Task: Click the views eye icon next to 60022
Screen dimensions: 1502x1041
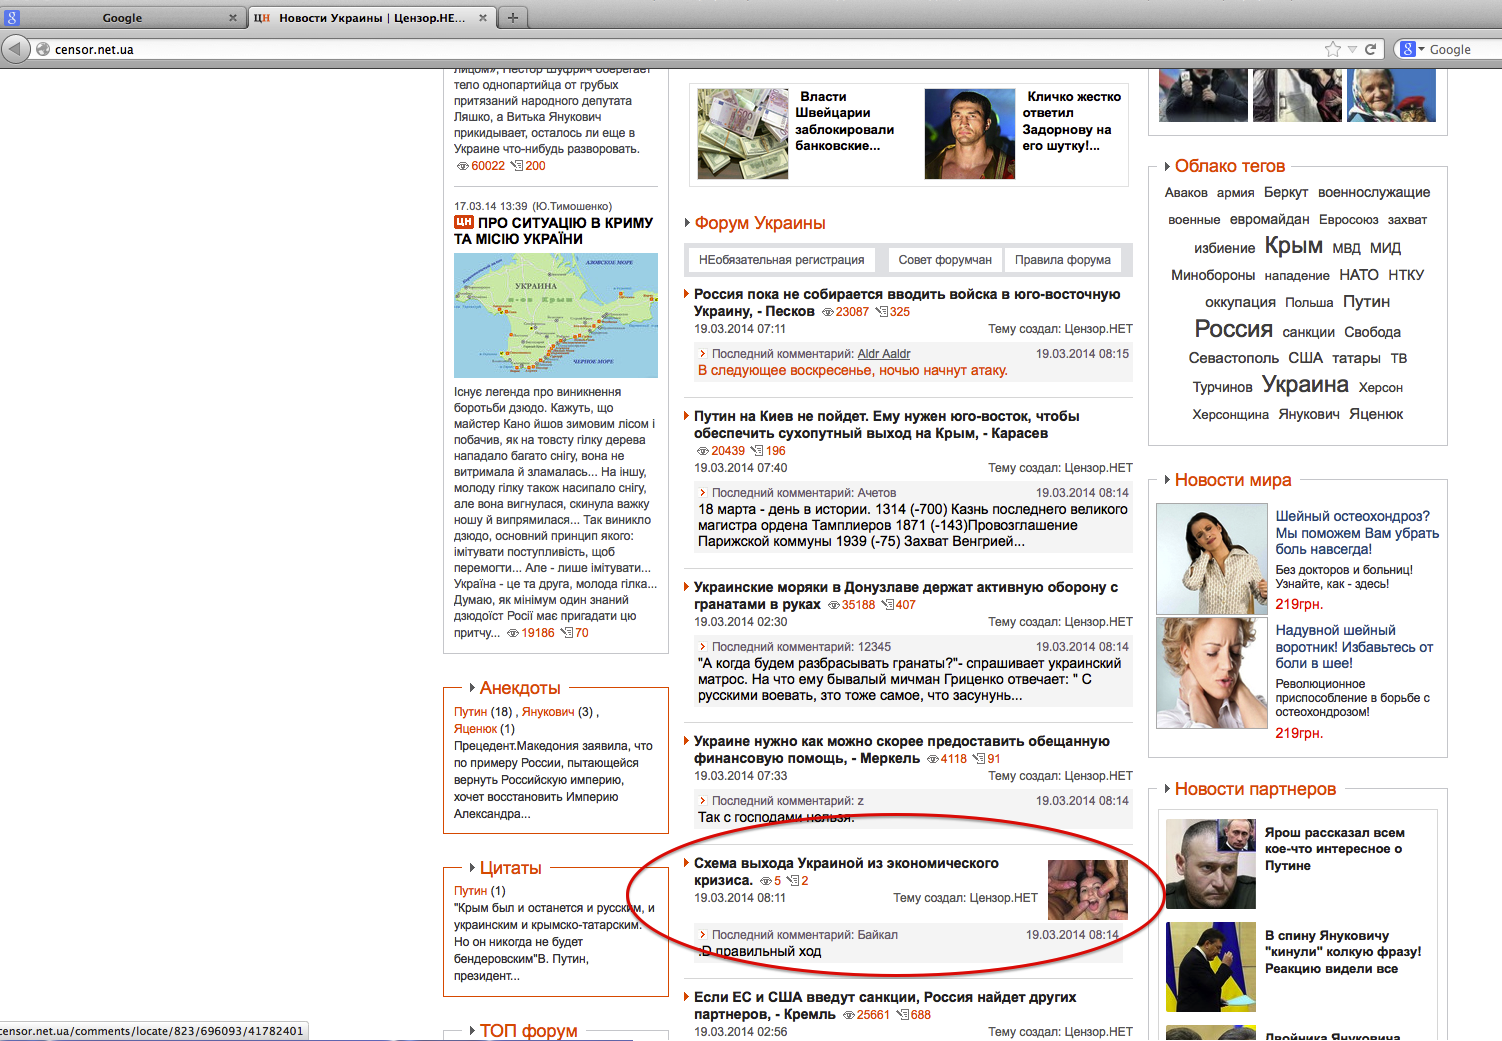Action: click(463, 166)
